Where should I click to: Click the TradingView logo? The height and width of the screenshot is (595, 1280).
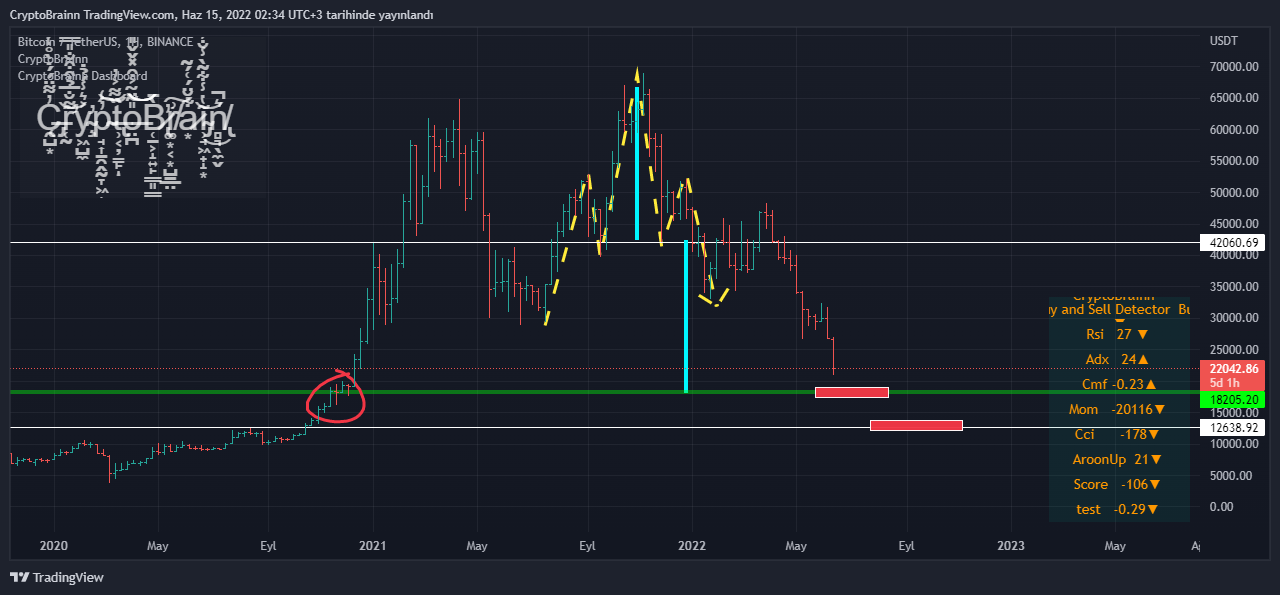(57, 577)
